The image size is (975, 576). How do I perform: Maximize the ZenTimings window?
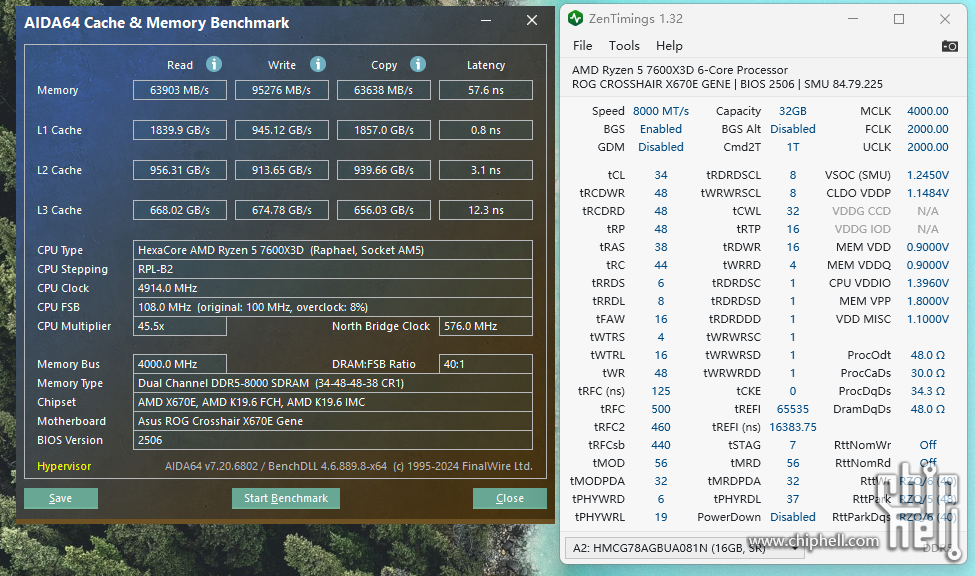click(x=899, y=19)
